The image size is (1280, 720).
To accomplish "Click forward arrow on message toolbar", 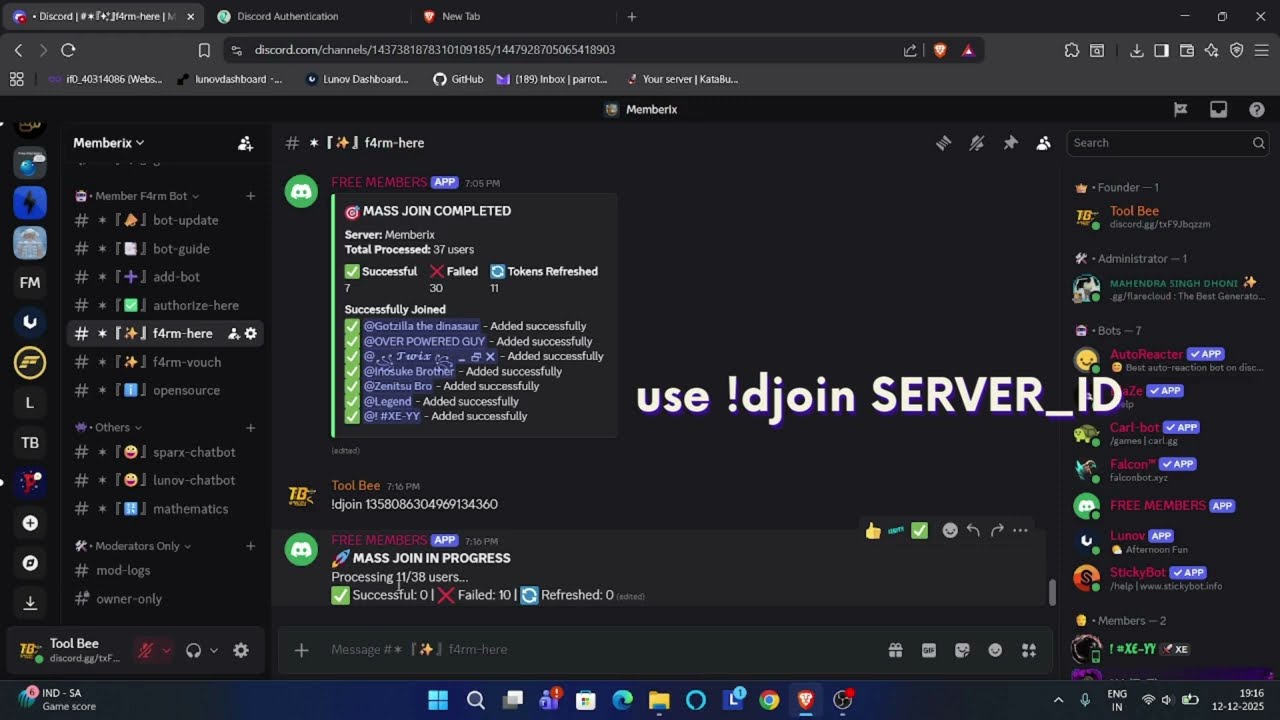I will coord(997,531).
